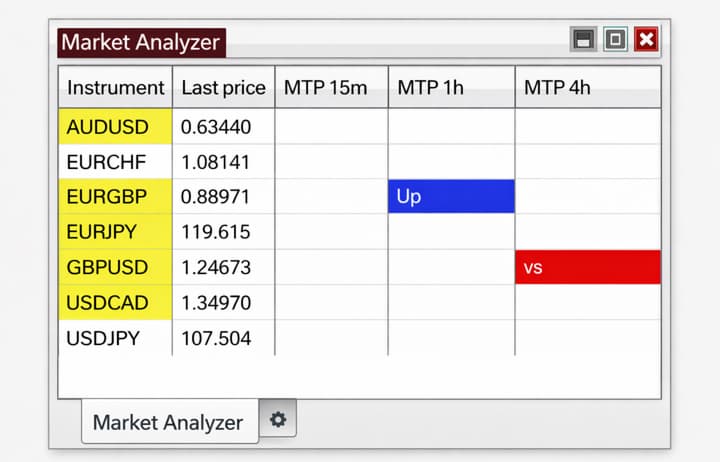
Task: Switch to the Market Analyzer bottom tab
Action: click(168, 422)
